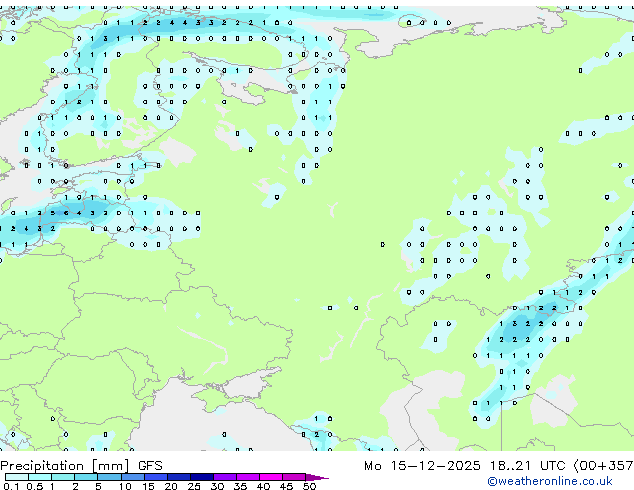The width and height of the screenshot is (634, 490).
Task: Click the 2 mm cyan legend swatch
Action: point(85,477)
